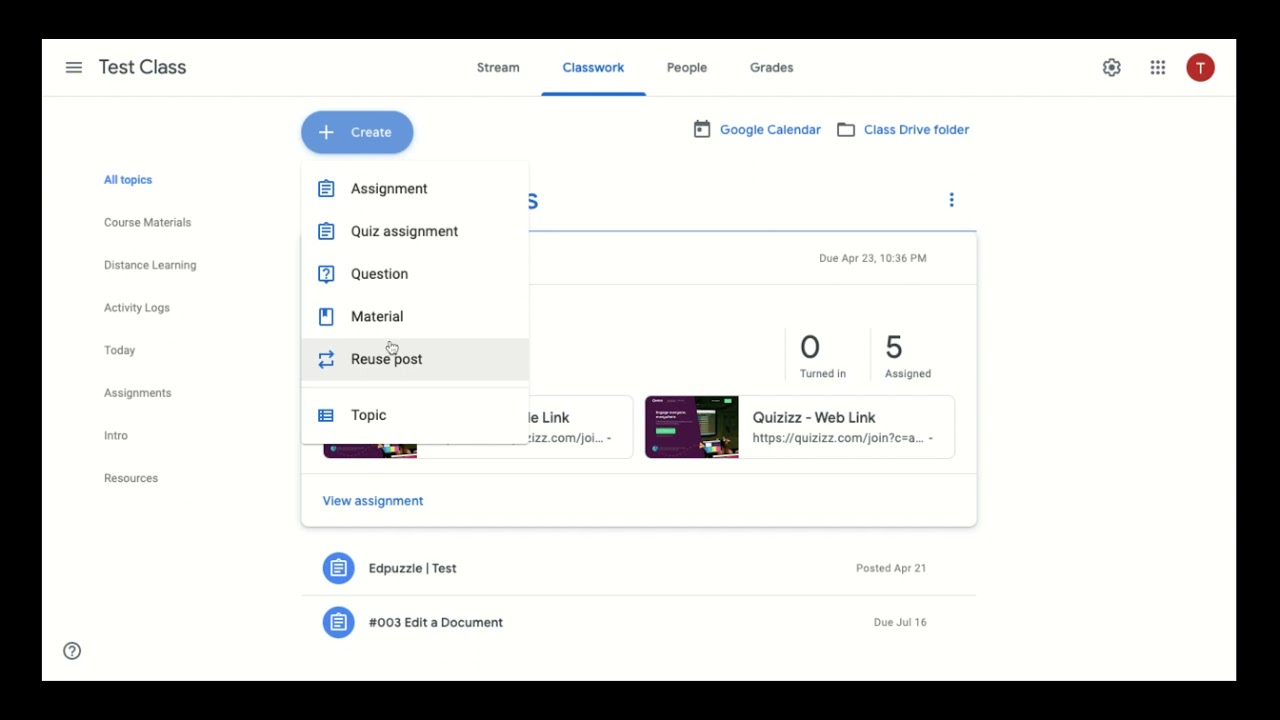Screen dimensions: 1280x720
Task: Filter by Resources topic
Action: (x=131, y=478)
